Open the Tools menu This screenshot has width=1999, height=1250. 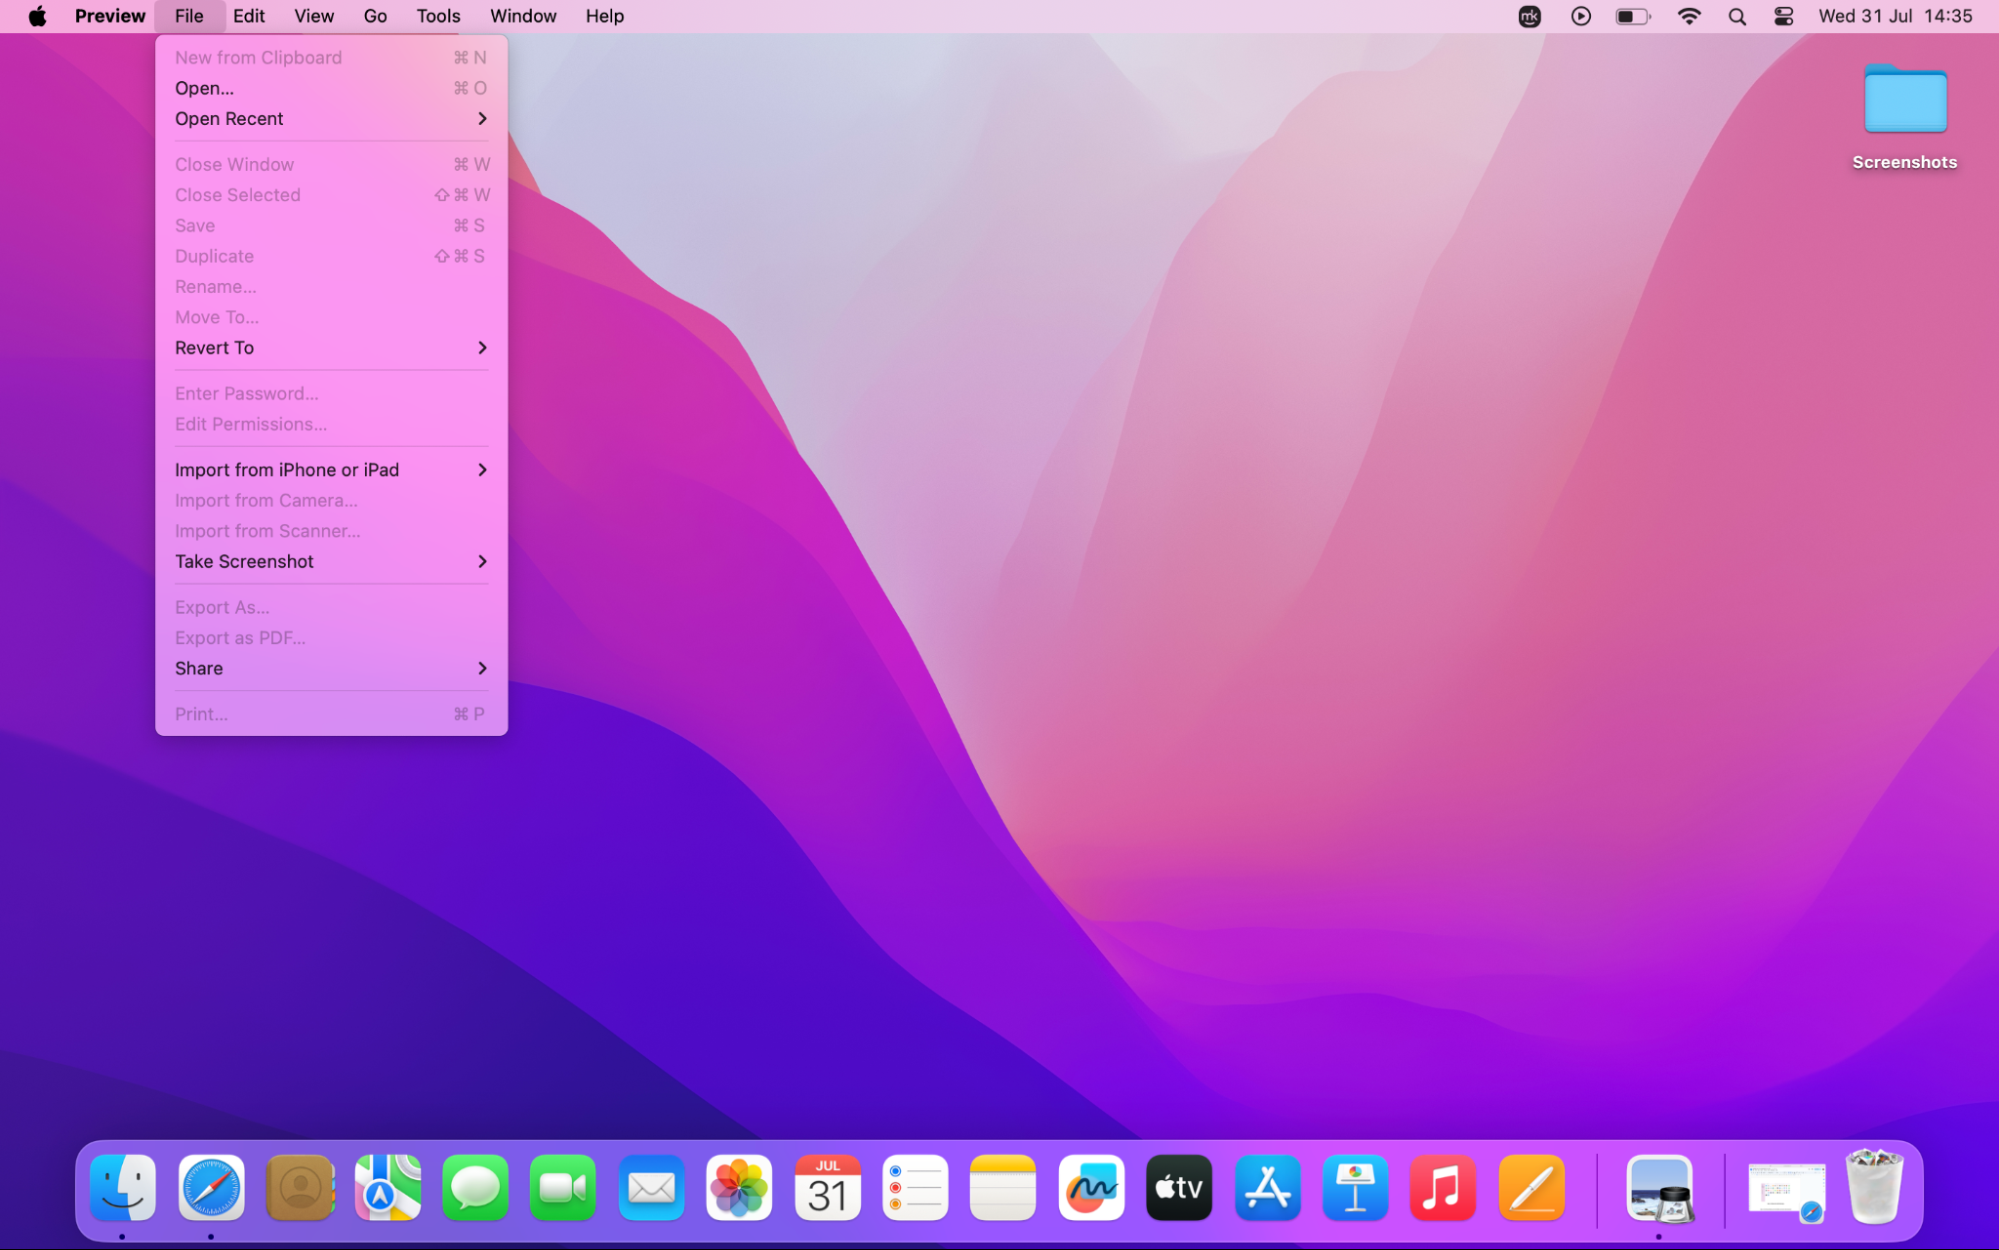pyautogui.click(x=438, y=16)
